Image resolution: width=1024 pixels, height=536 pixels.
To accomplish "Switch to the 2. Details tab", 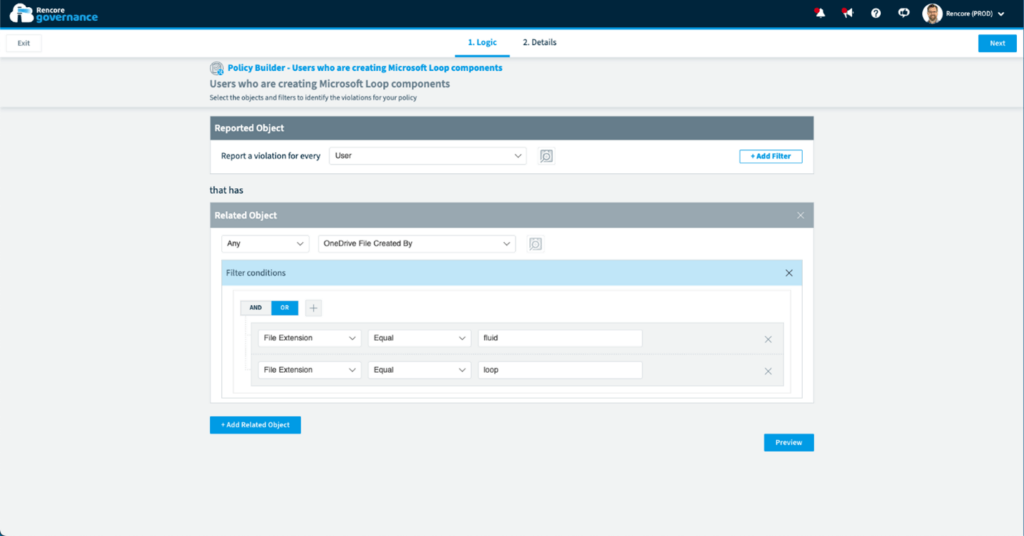I will [539, 42].
